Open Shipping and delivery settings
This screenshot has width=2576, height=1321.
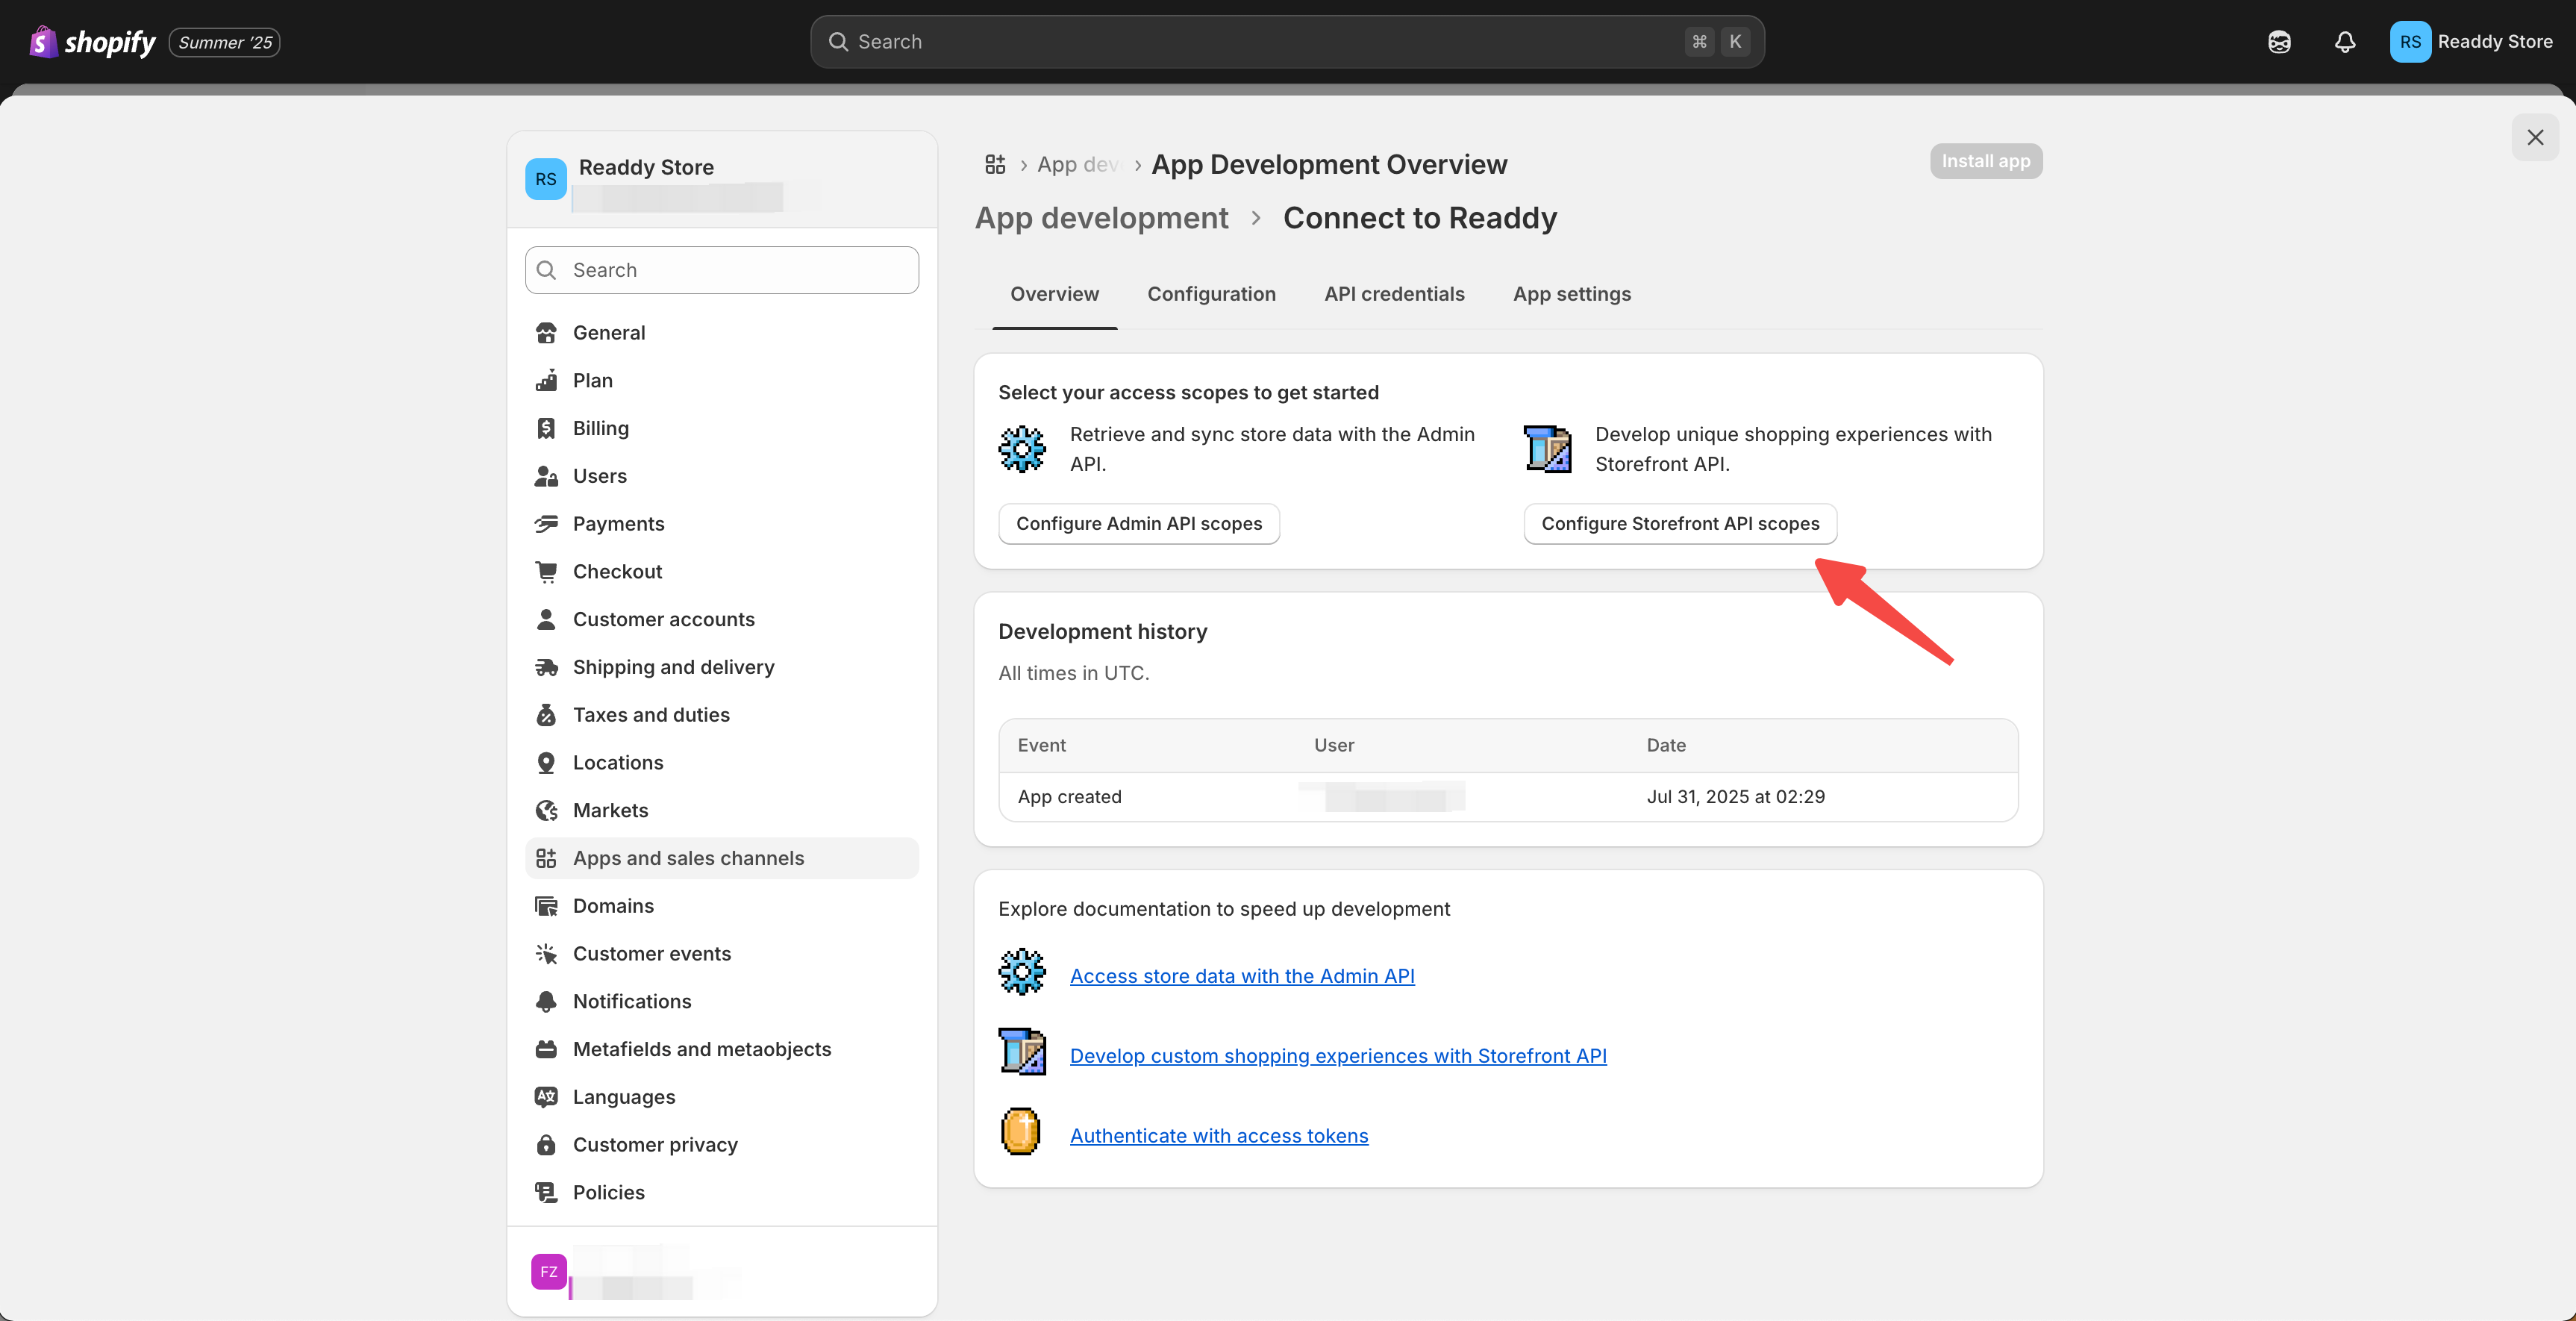673,667
